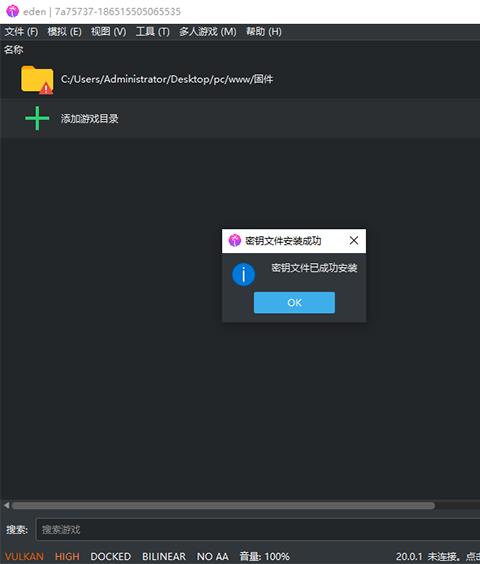Toggle the VULKAN renderer status button

click(24, 556)
